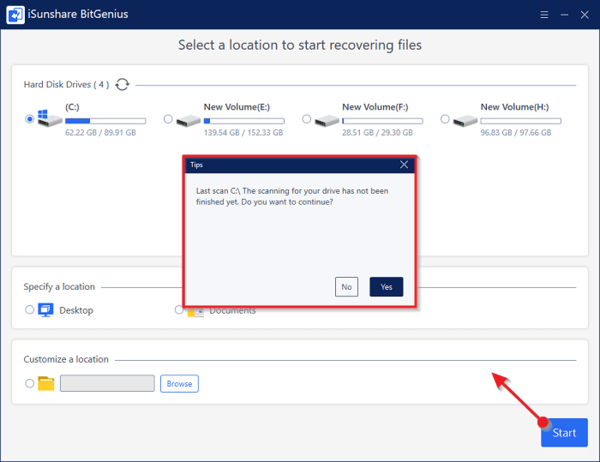
Task: Click the New Volume(H:) usage bar
Action: pyautogui.click(x=521, y=121)
